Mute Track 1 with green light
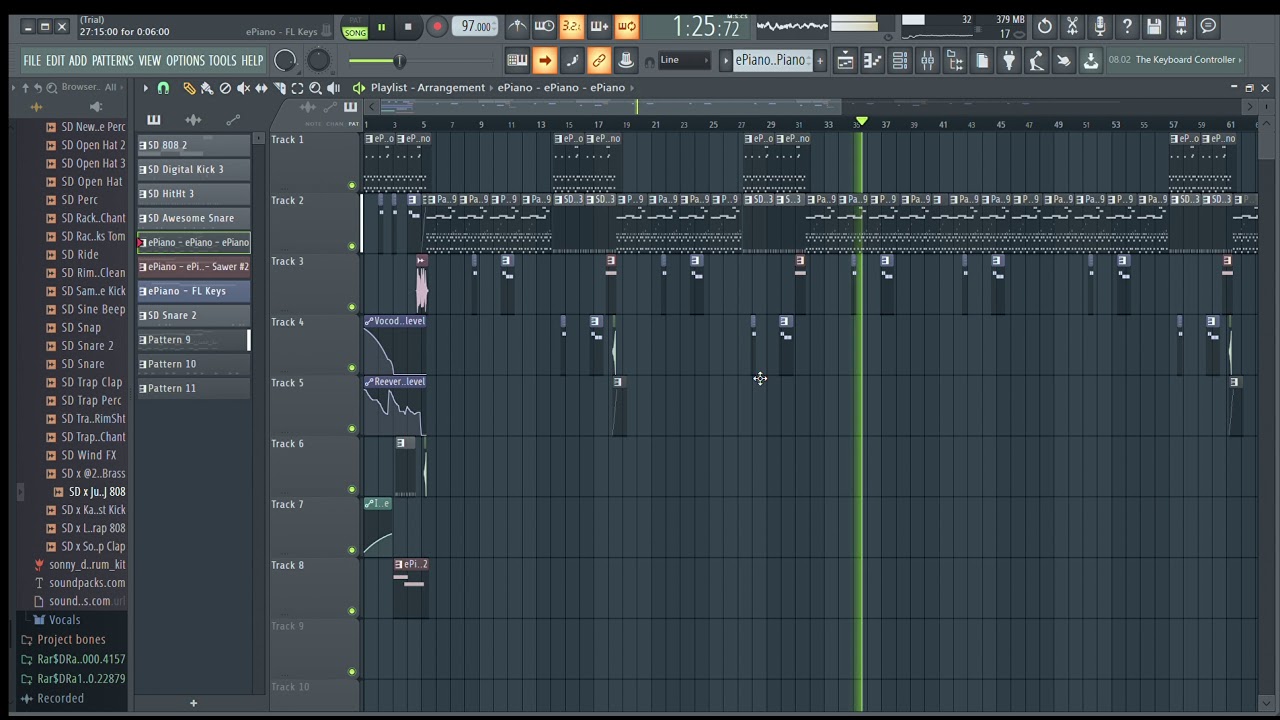The image size is (1280, 720). (351, 185)
